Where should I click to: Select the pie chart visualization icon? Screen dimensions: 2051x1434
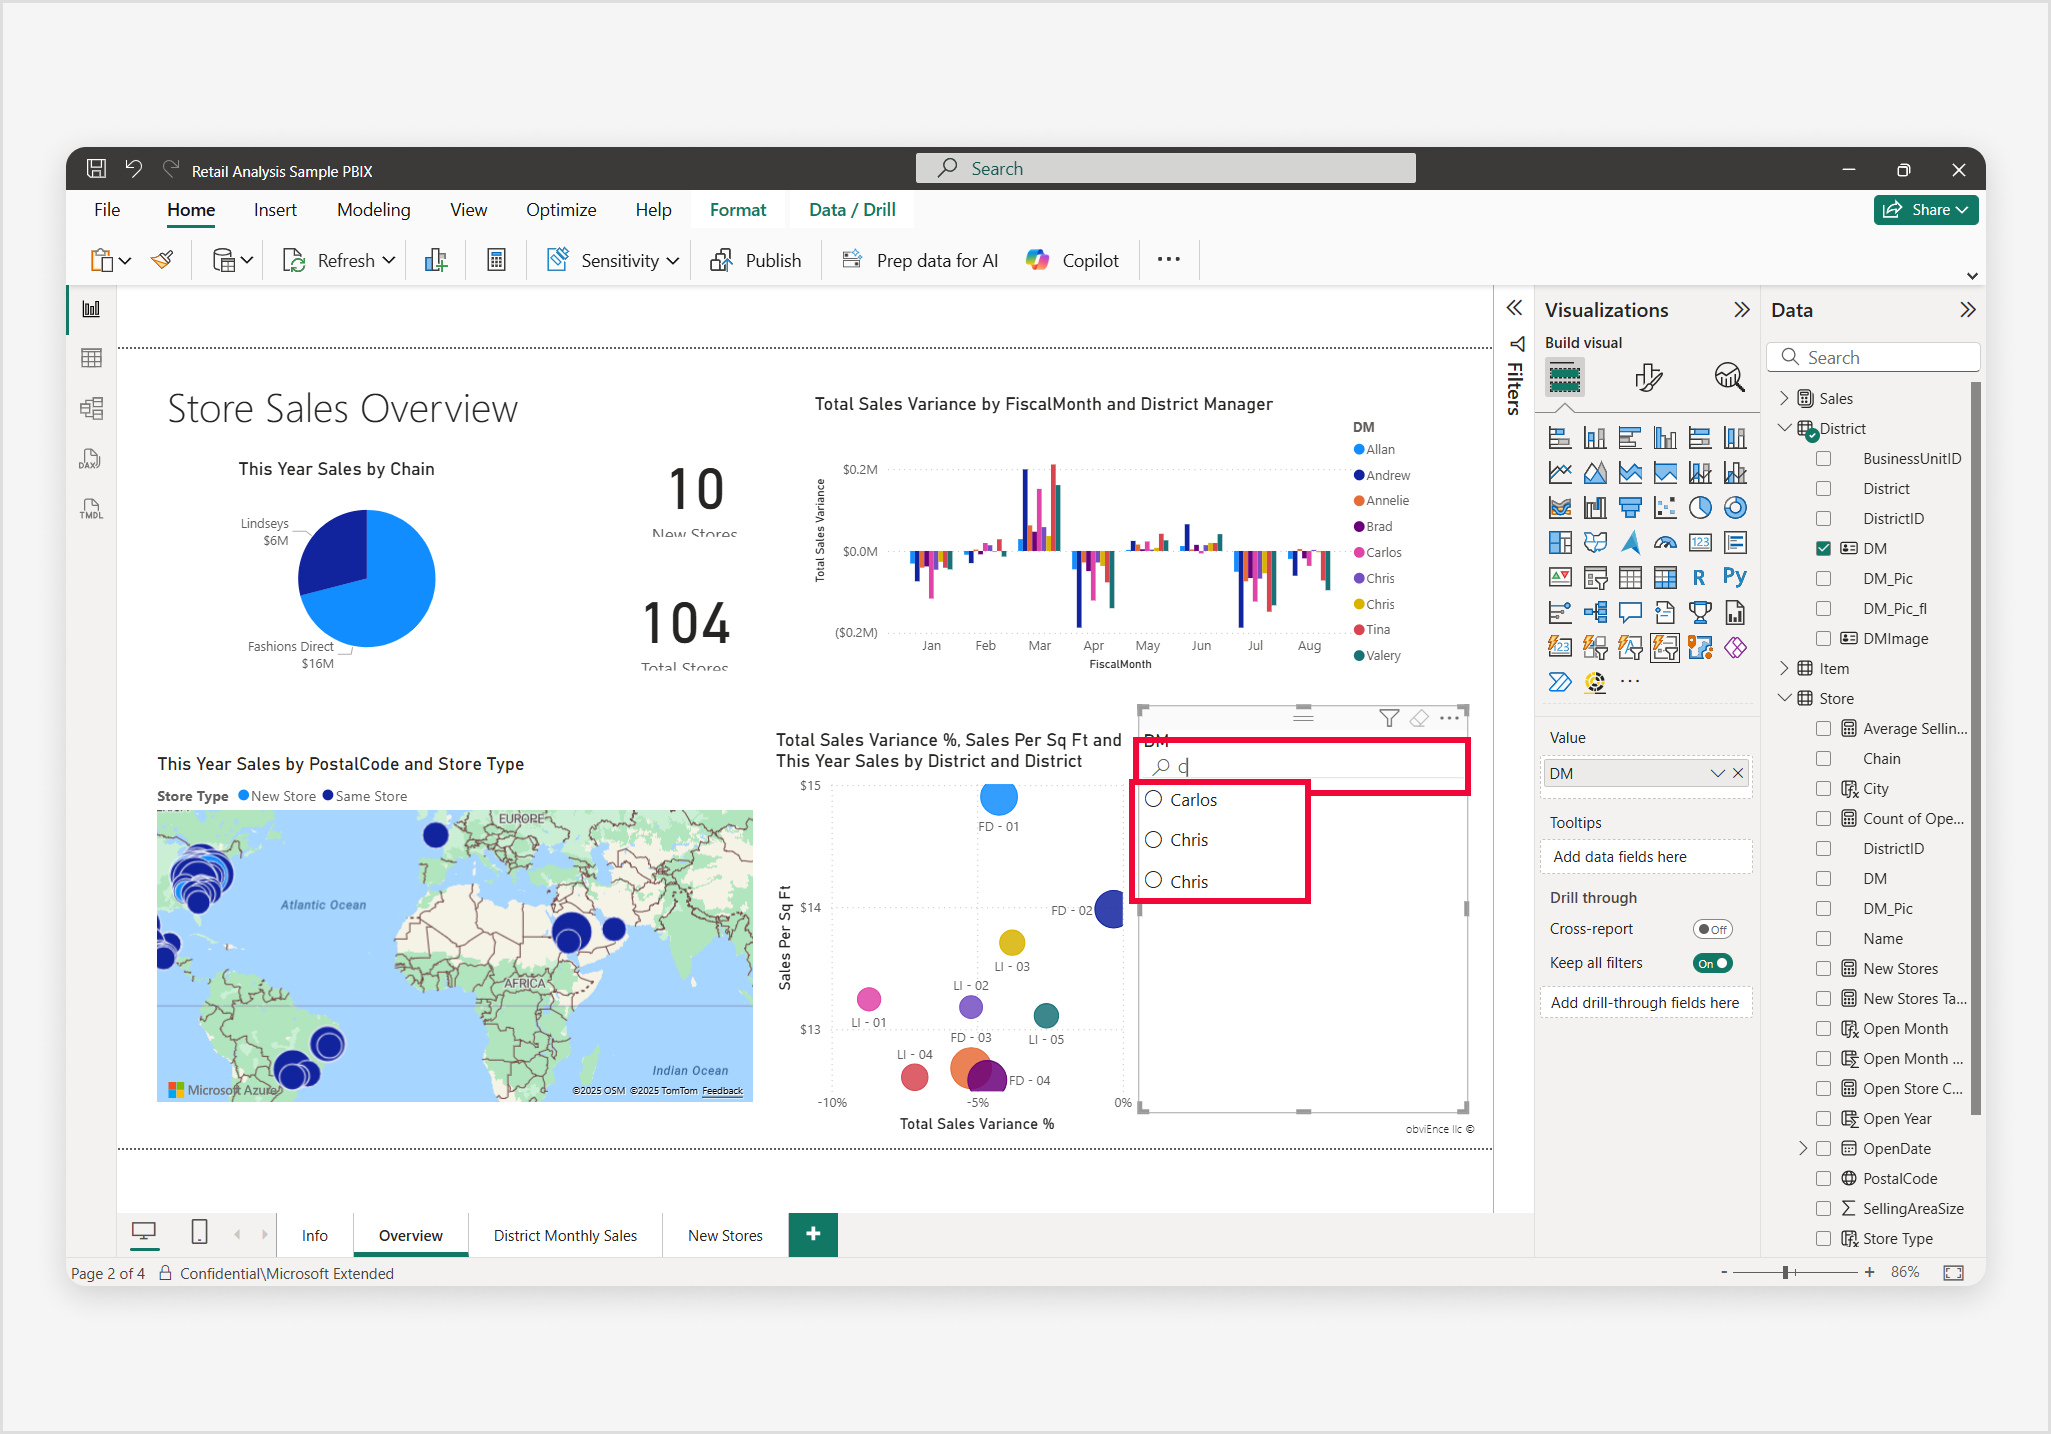[x=1700, y=508]
